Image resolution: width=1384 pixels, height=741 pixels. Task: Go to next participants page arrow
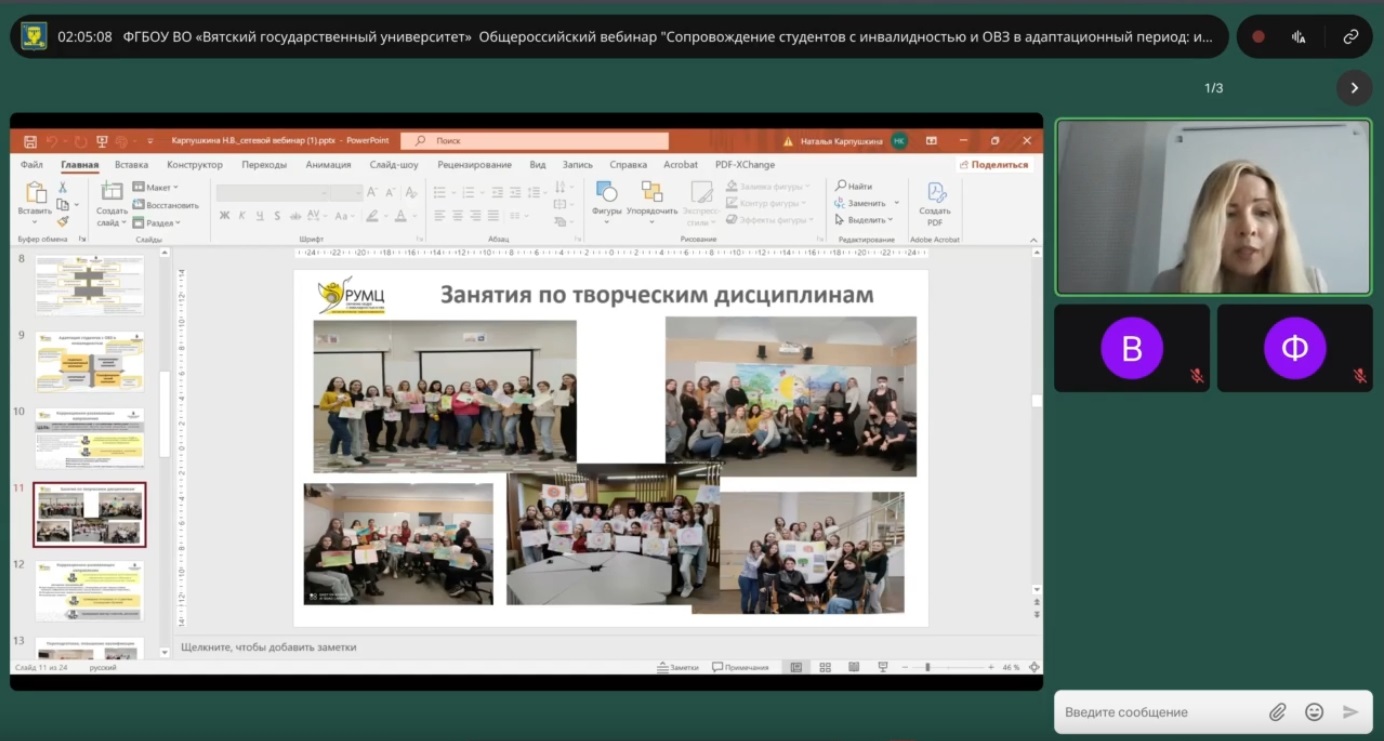click(1354, 88)
